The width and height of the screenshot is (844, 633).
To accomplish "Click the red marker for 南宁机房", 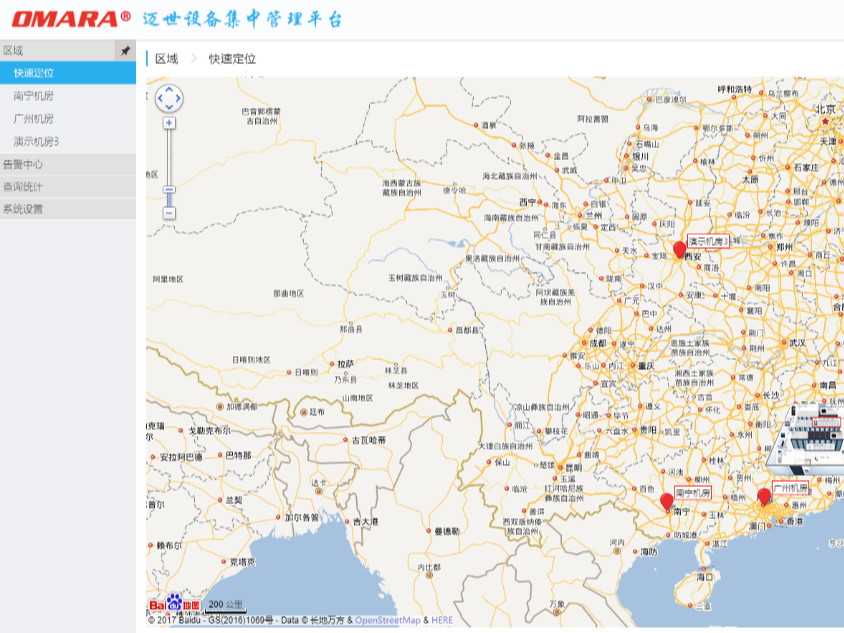I will pyautogui.click(x=667, y=501).
